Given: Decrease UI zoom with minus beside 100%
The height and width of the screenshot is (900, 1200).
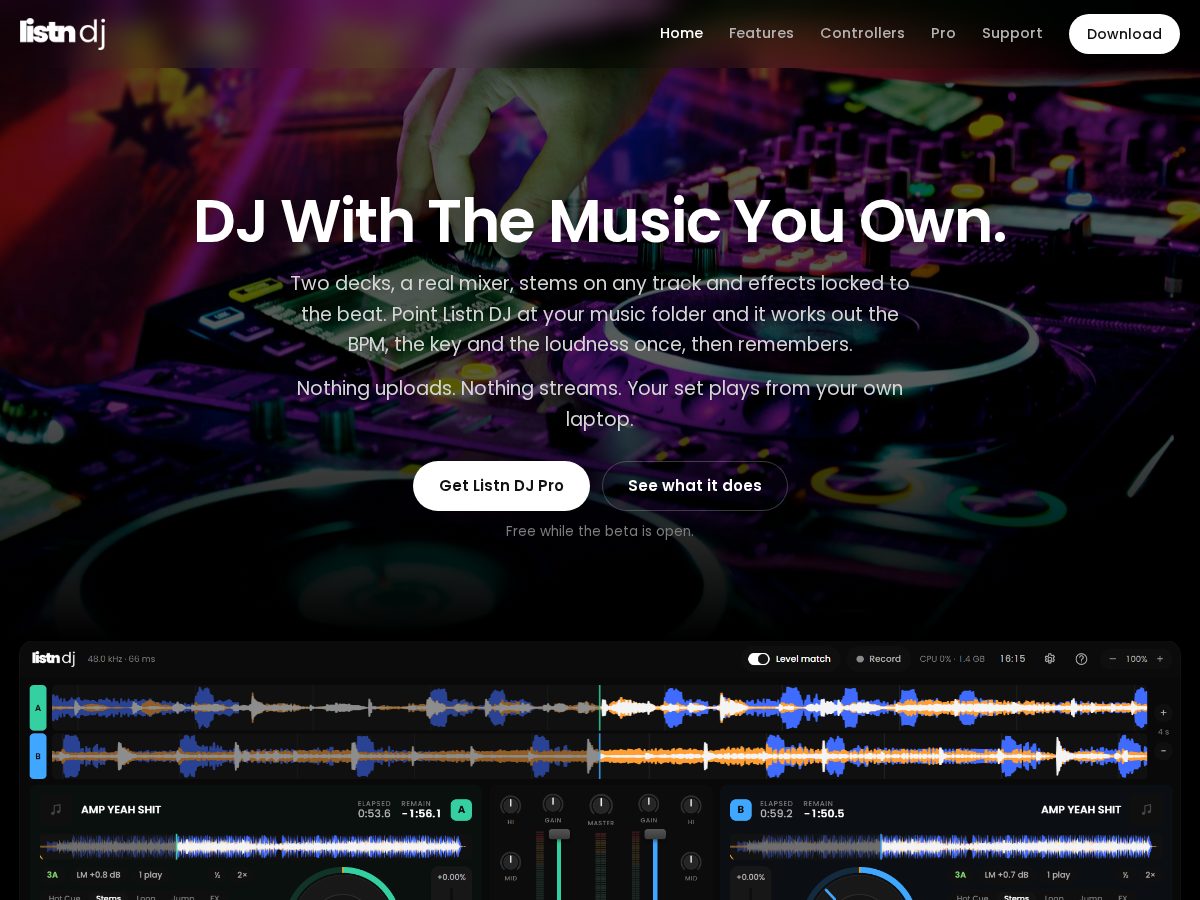Looking at the screenshot, I should pyautogui.click(x=1112, y=659).
